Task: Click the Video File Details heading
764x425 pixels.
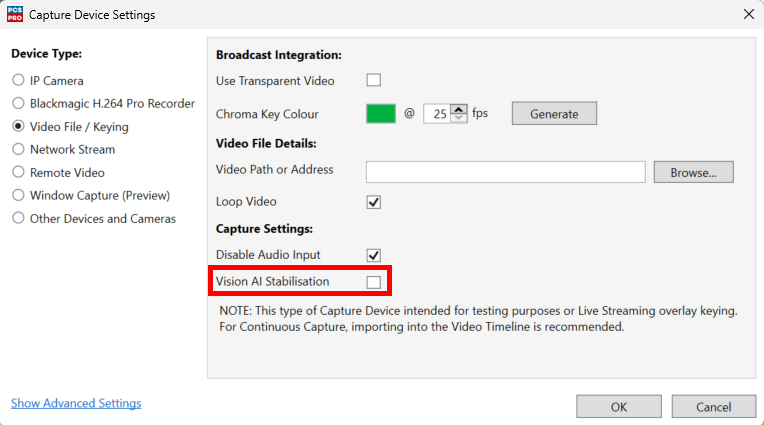Action: [266, 143]
